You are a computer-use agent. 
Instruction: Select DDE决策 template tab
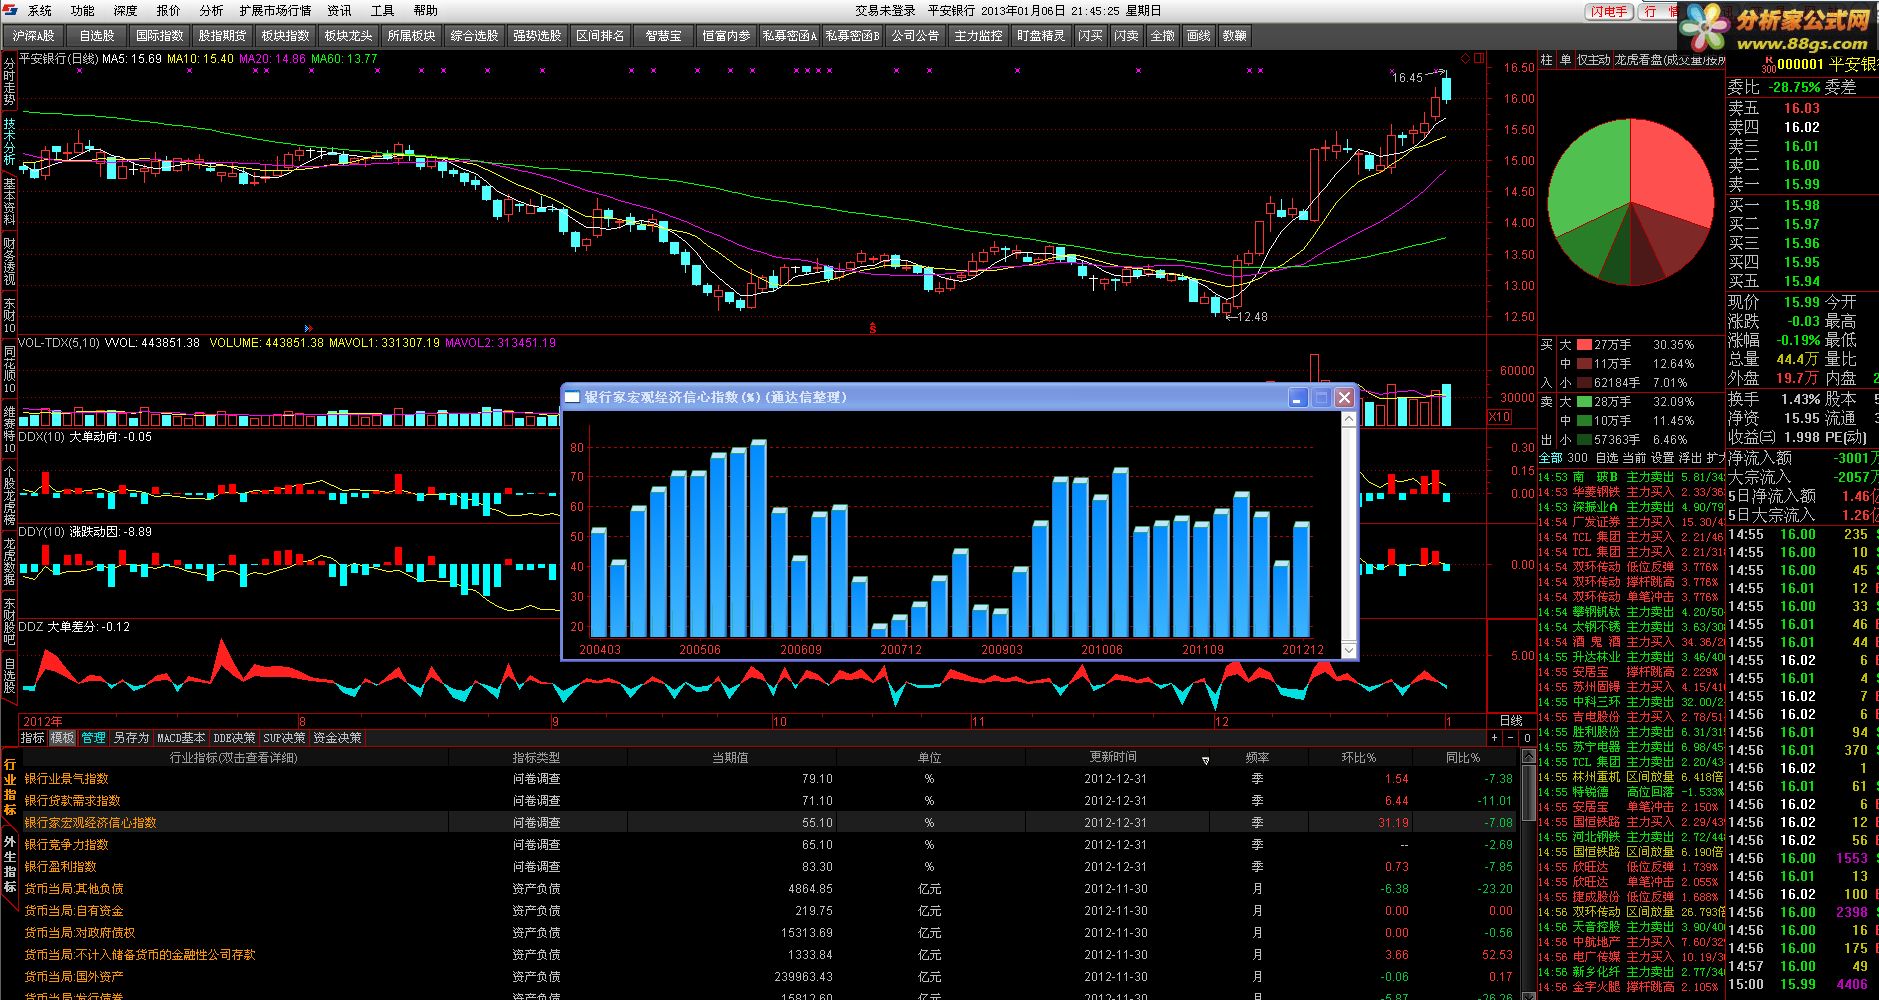point(234,737)
